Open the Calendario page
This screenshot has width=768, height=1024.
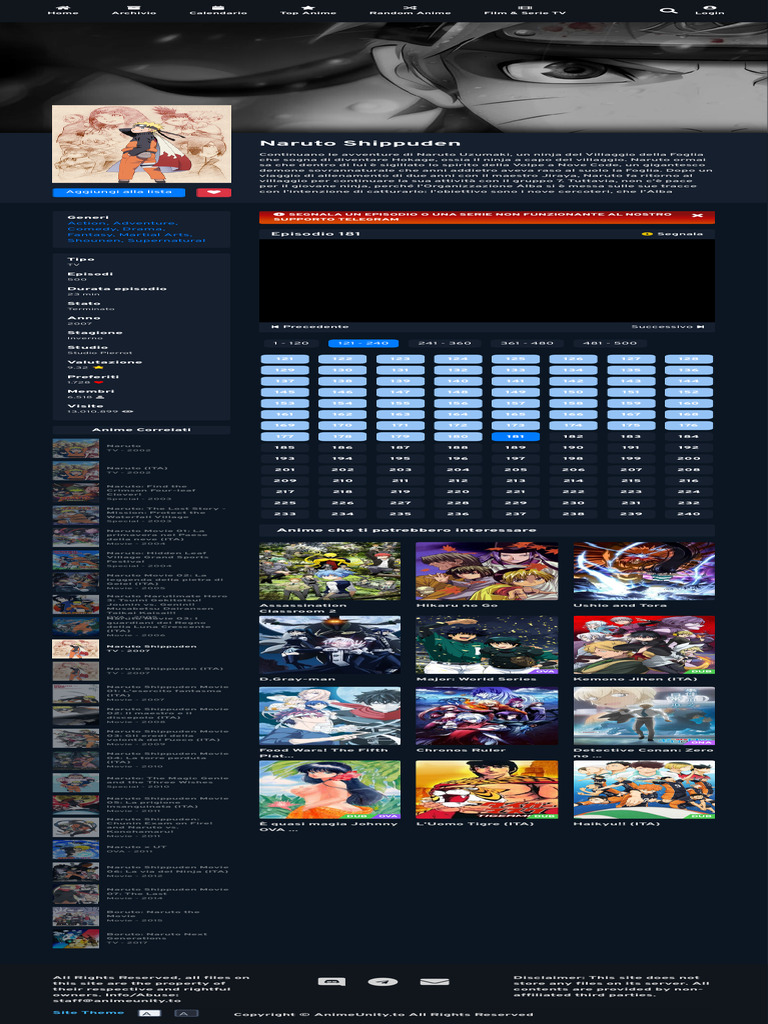[x=218, y=10]
